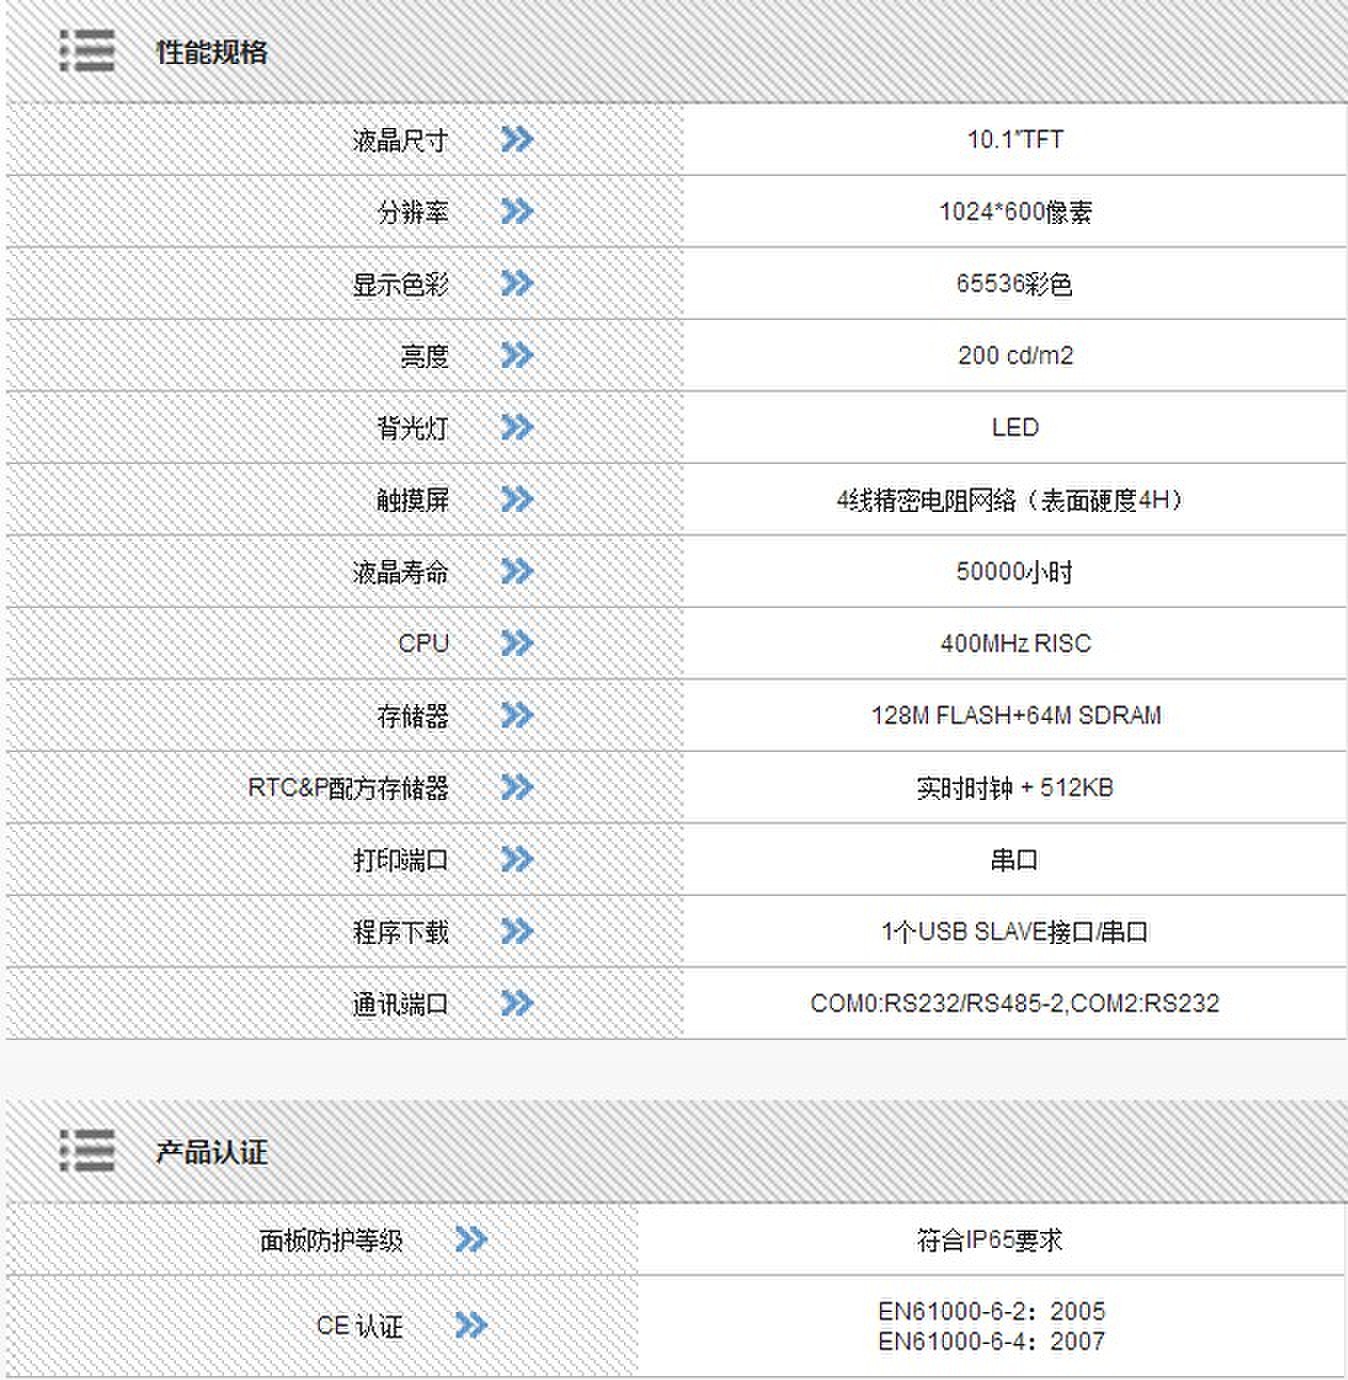Click the double-arrow icon in 触摸屏 row
1348x1380 pixels.
pyautogui.click(x=517, y=499)
